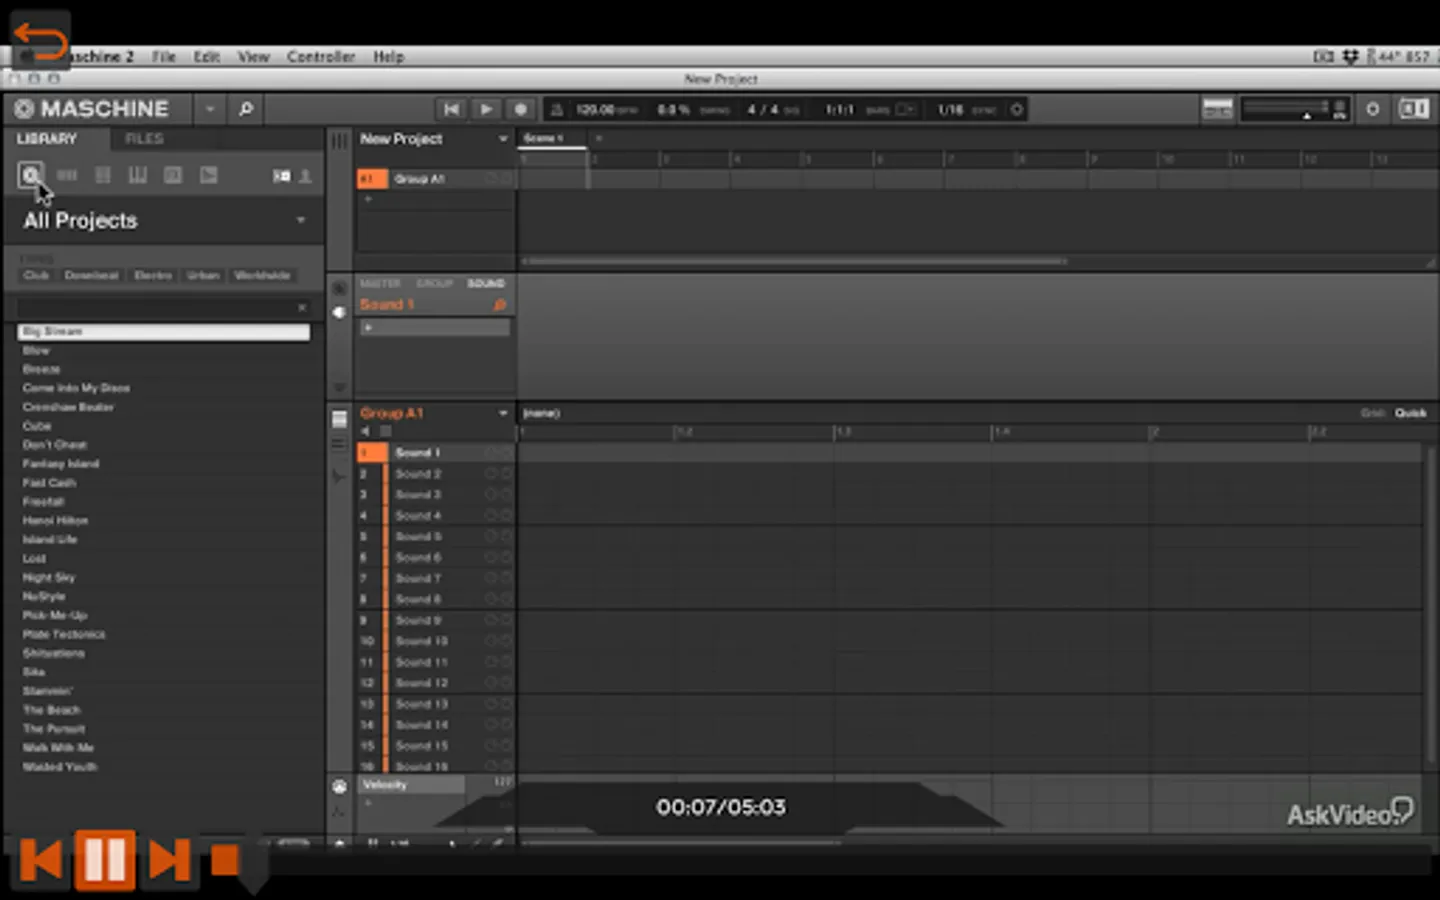Open the Maschine main menu arrow
This screenshot has height=900, width=1440.
210,109
